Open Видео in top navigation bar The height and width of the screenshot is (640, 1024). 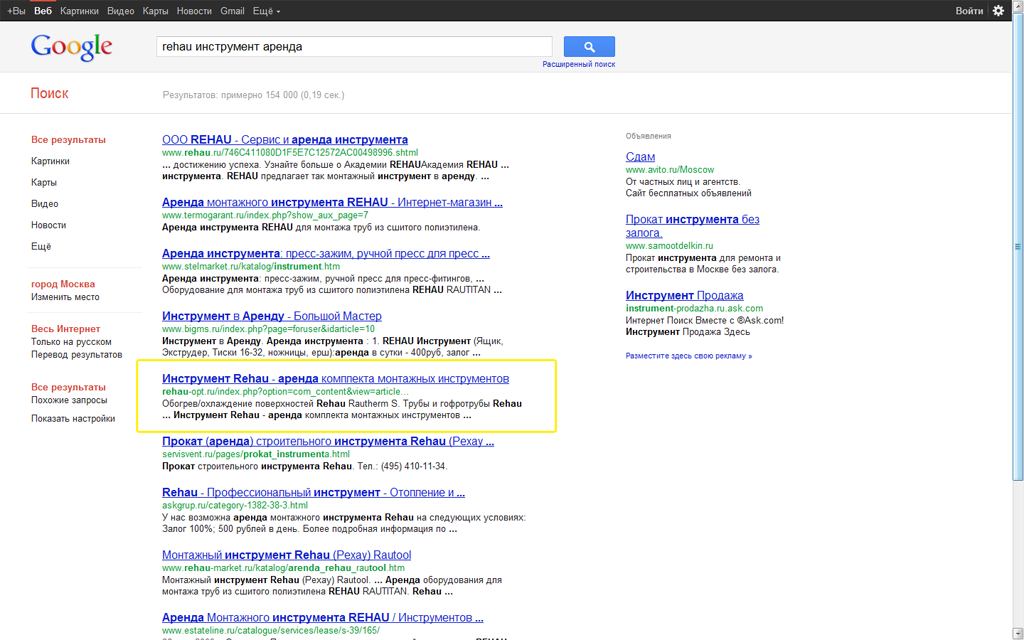pos(121,10)
